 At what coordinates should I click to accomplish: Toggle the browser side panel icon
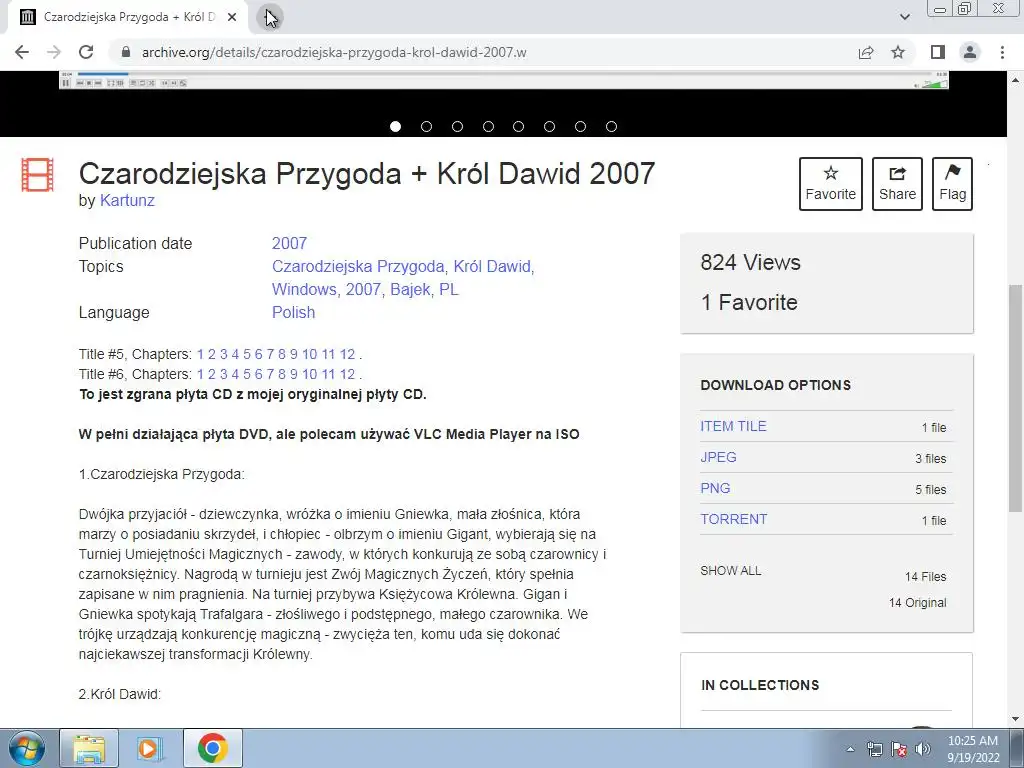pyautogui.click(x=937, y=52)
